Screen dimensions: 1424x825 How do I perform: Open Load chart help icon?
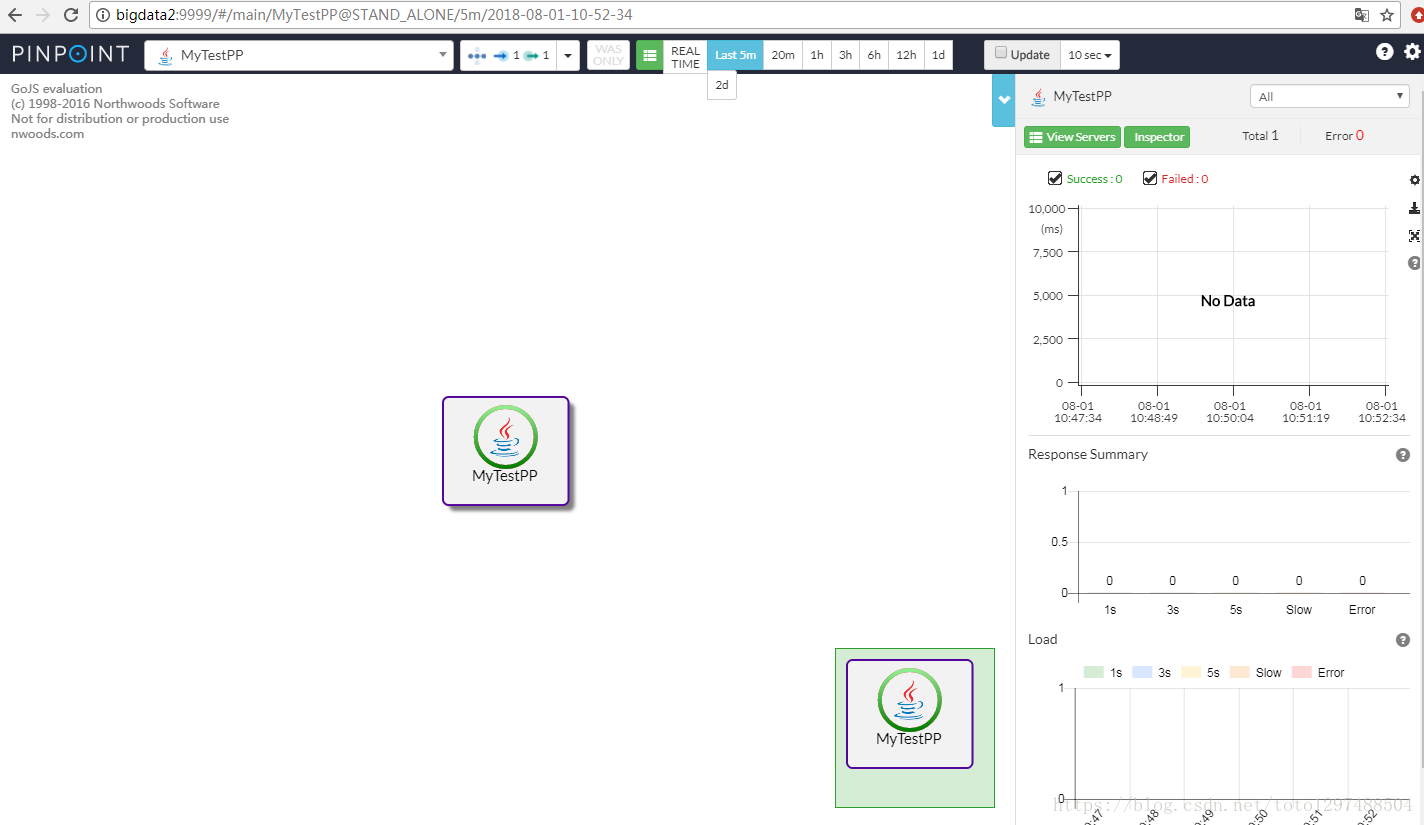[1403, 640]
